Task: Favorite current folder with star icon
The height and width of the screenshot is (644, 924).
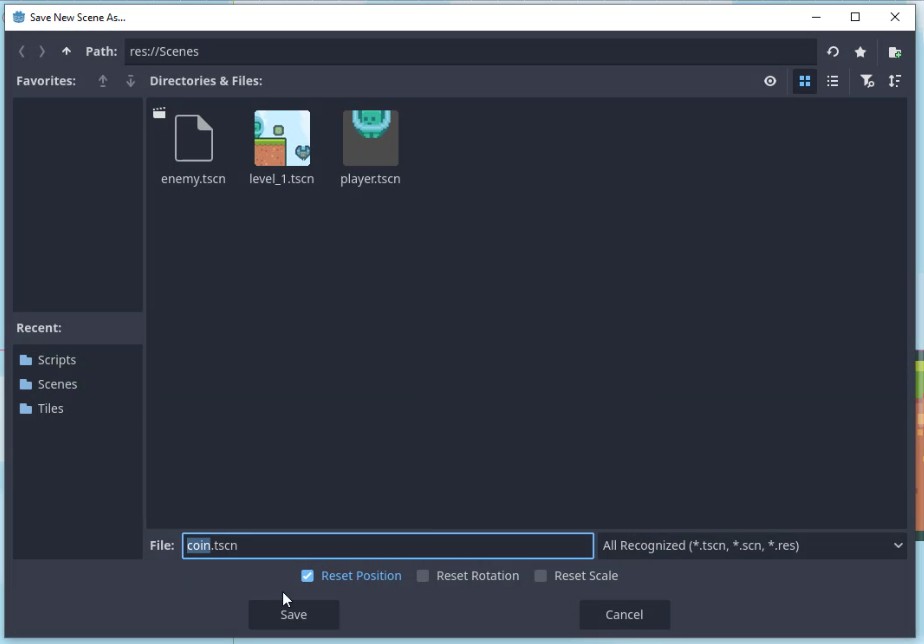Action: [860, 52]
